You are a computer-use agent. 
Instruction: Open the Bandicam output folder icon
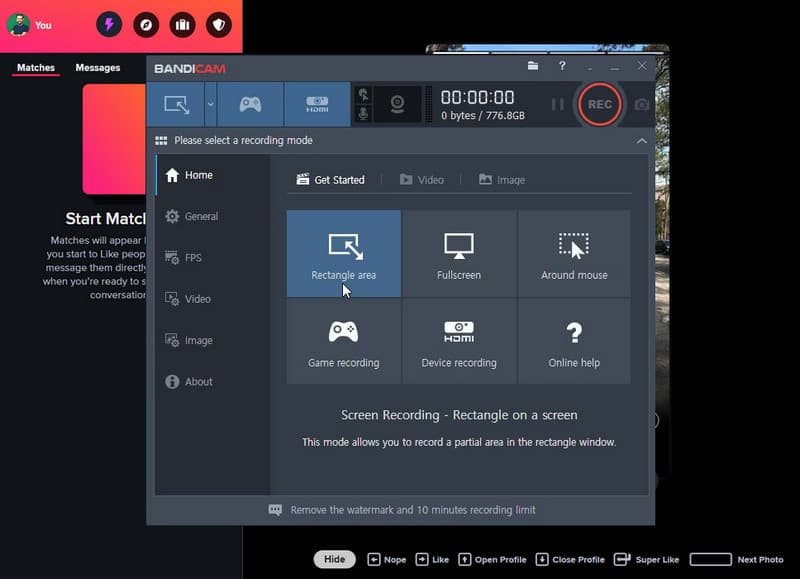click(x=533, y=66)
